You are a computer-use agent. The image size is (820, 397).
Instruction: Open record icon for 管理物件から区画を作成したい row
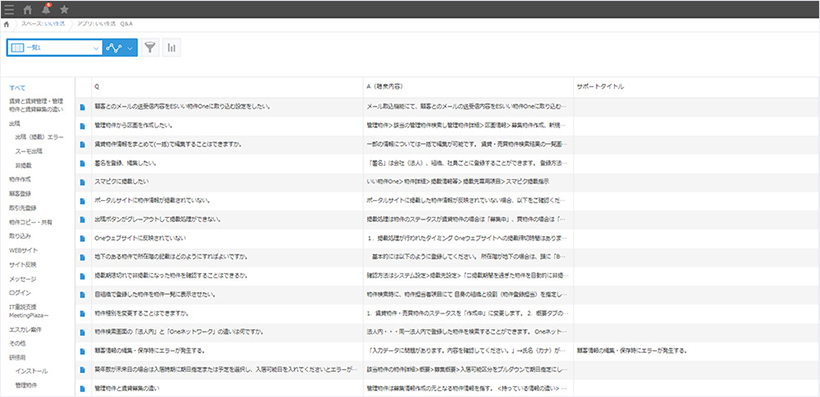click(x=82, y=126)
